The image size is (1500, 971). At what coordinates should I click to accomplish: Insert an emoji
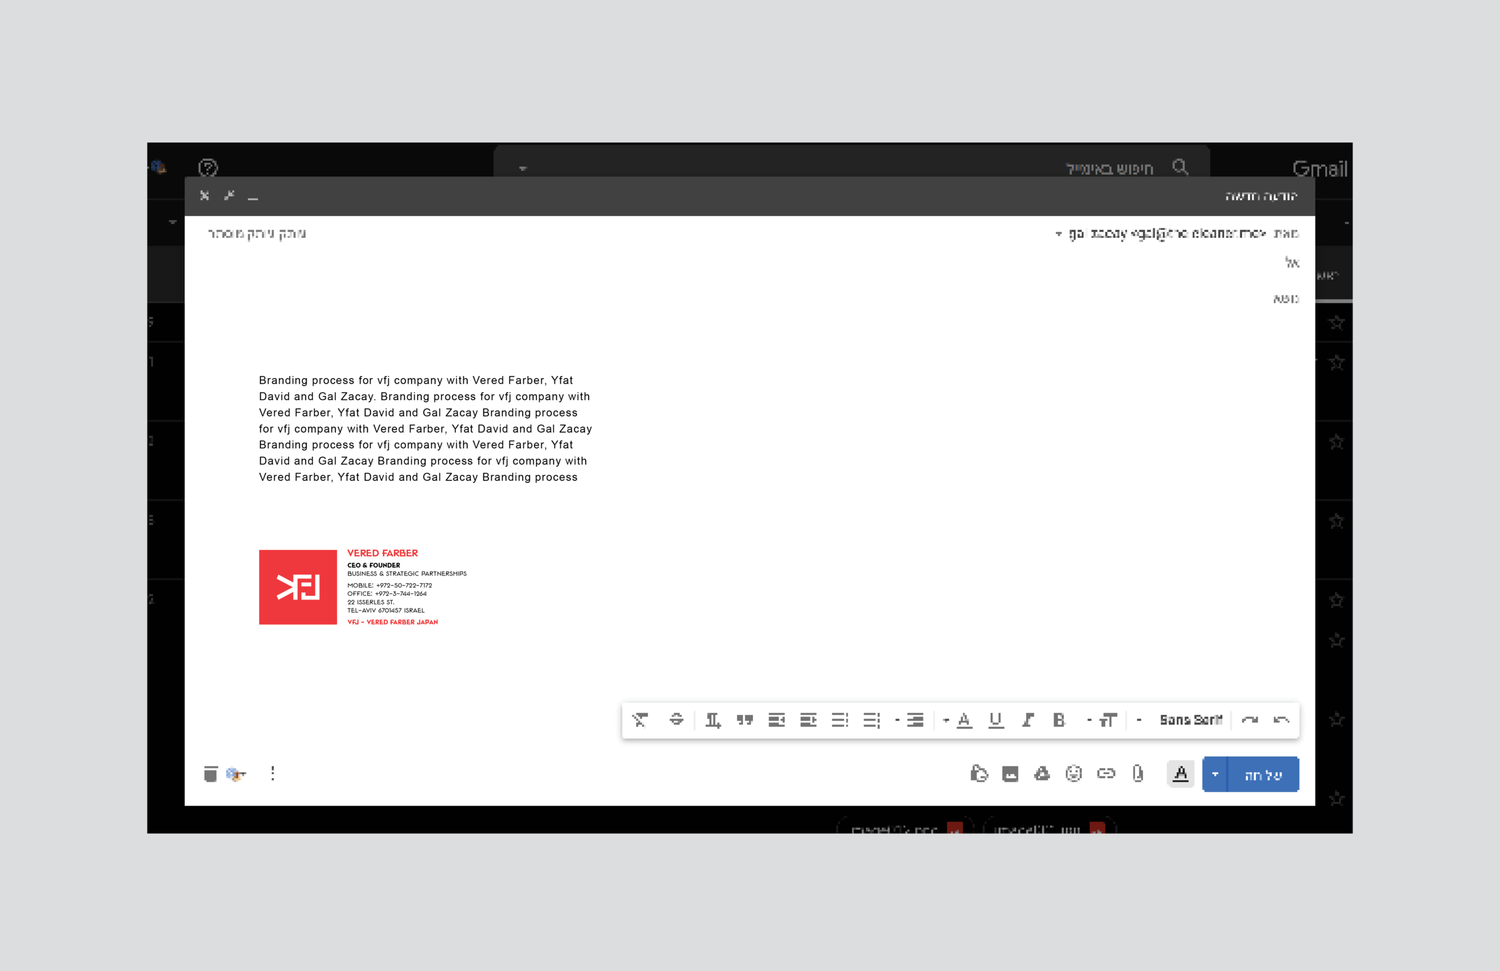[1074, 773]
